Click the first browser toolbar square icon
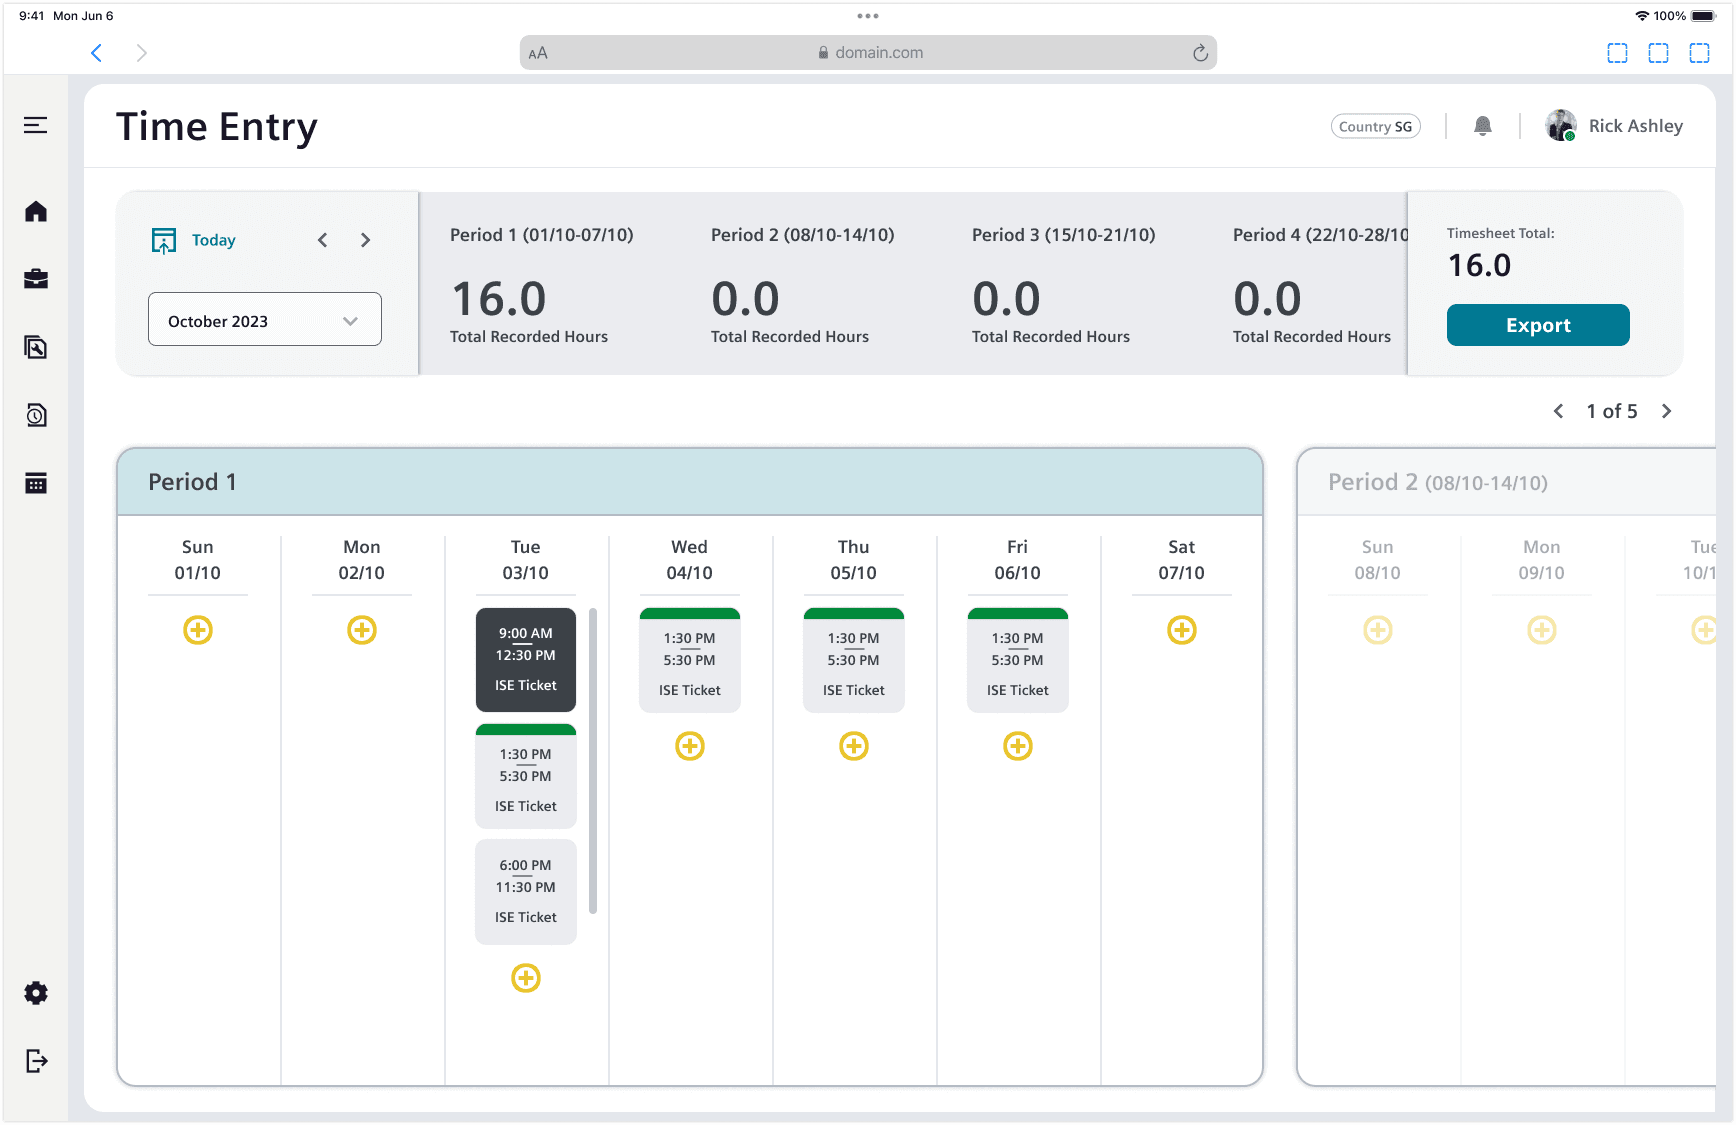Screen dimensions: 1736x1125 (1617, 53)
